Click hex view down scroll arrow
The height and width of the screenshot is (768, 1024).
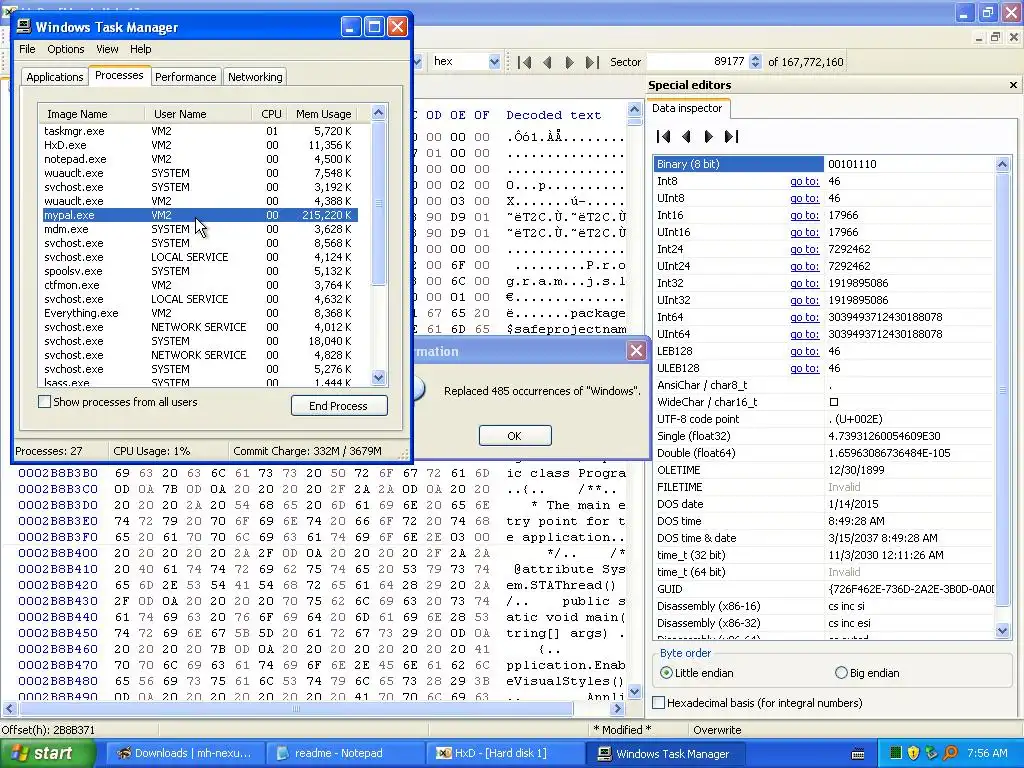[x=634, y=691]
